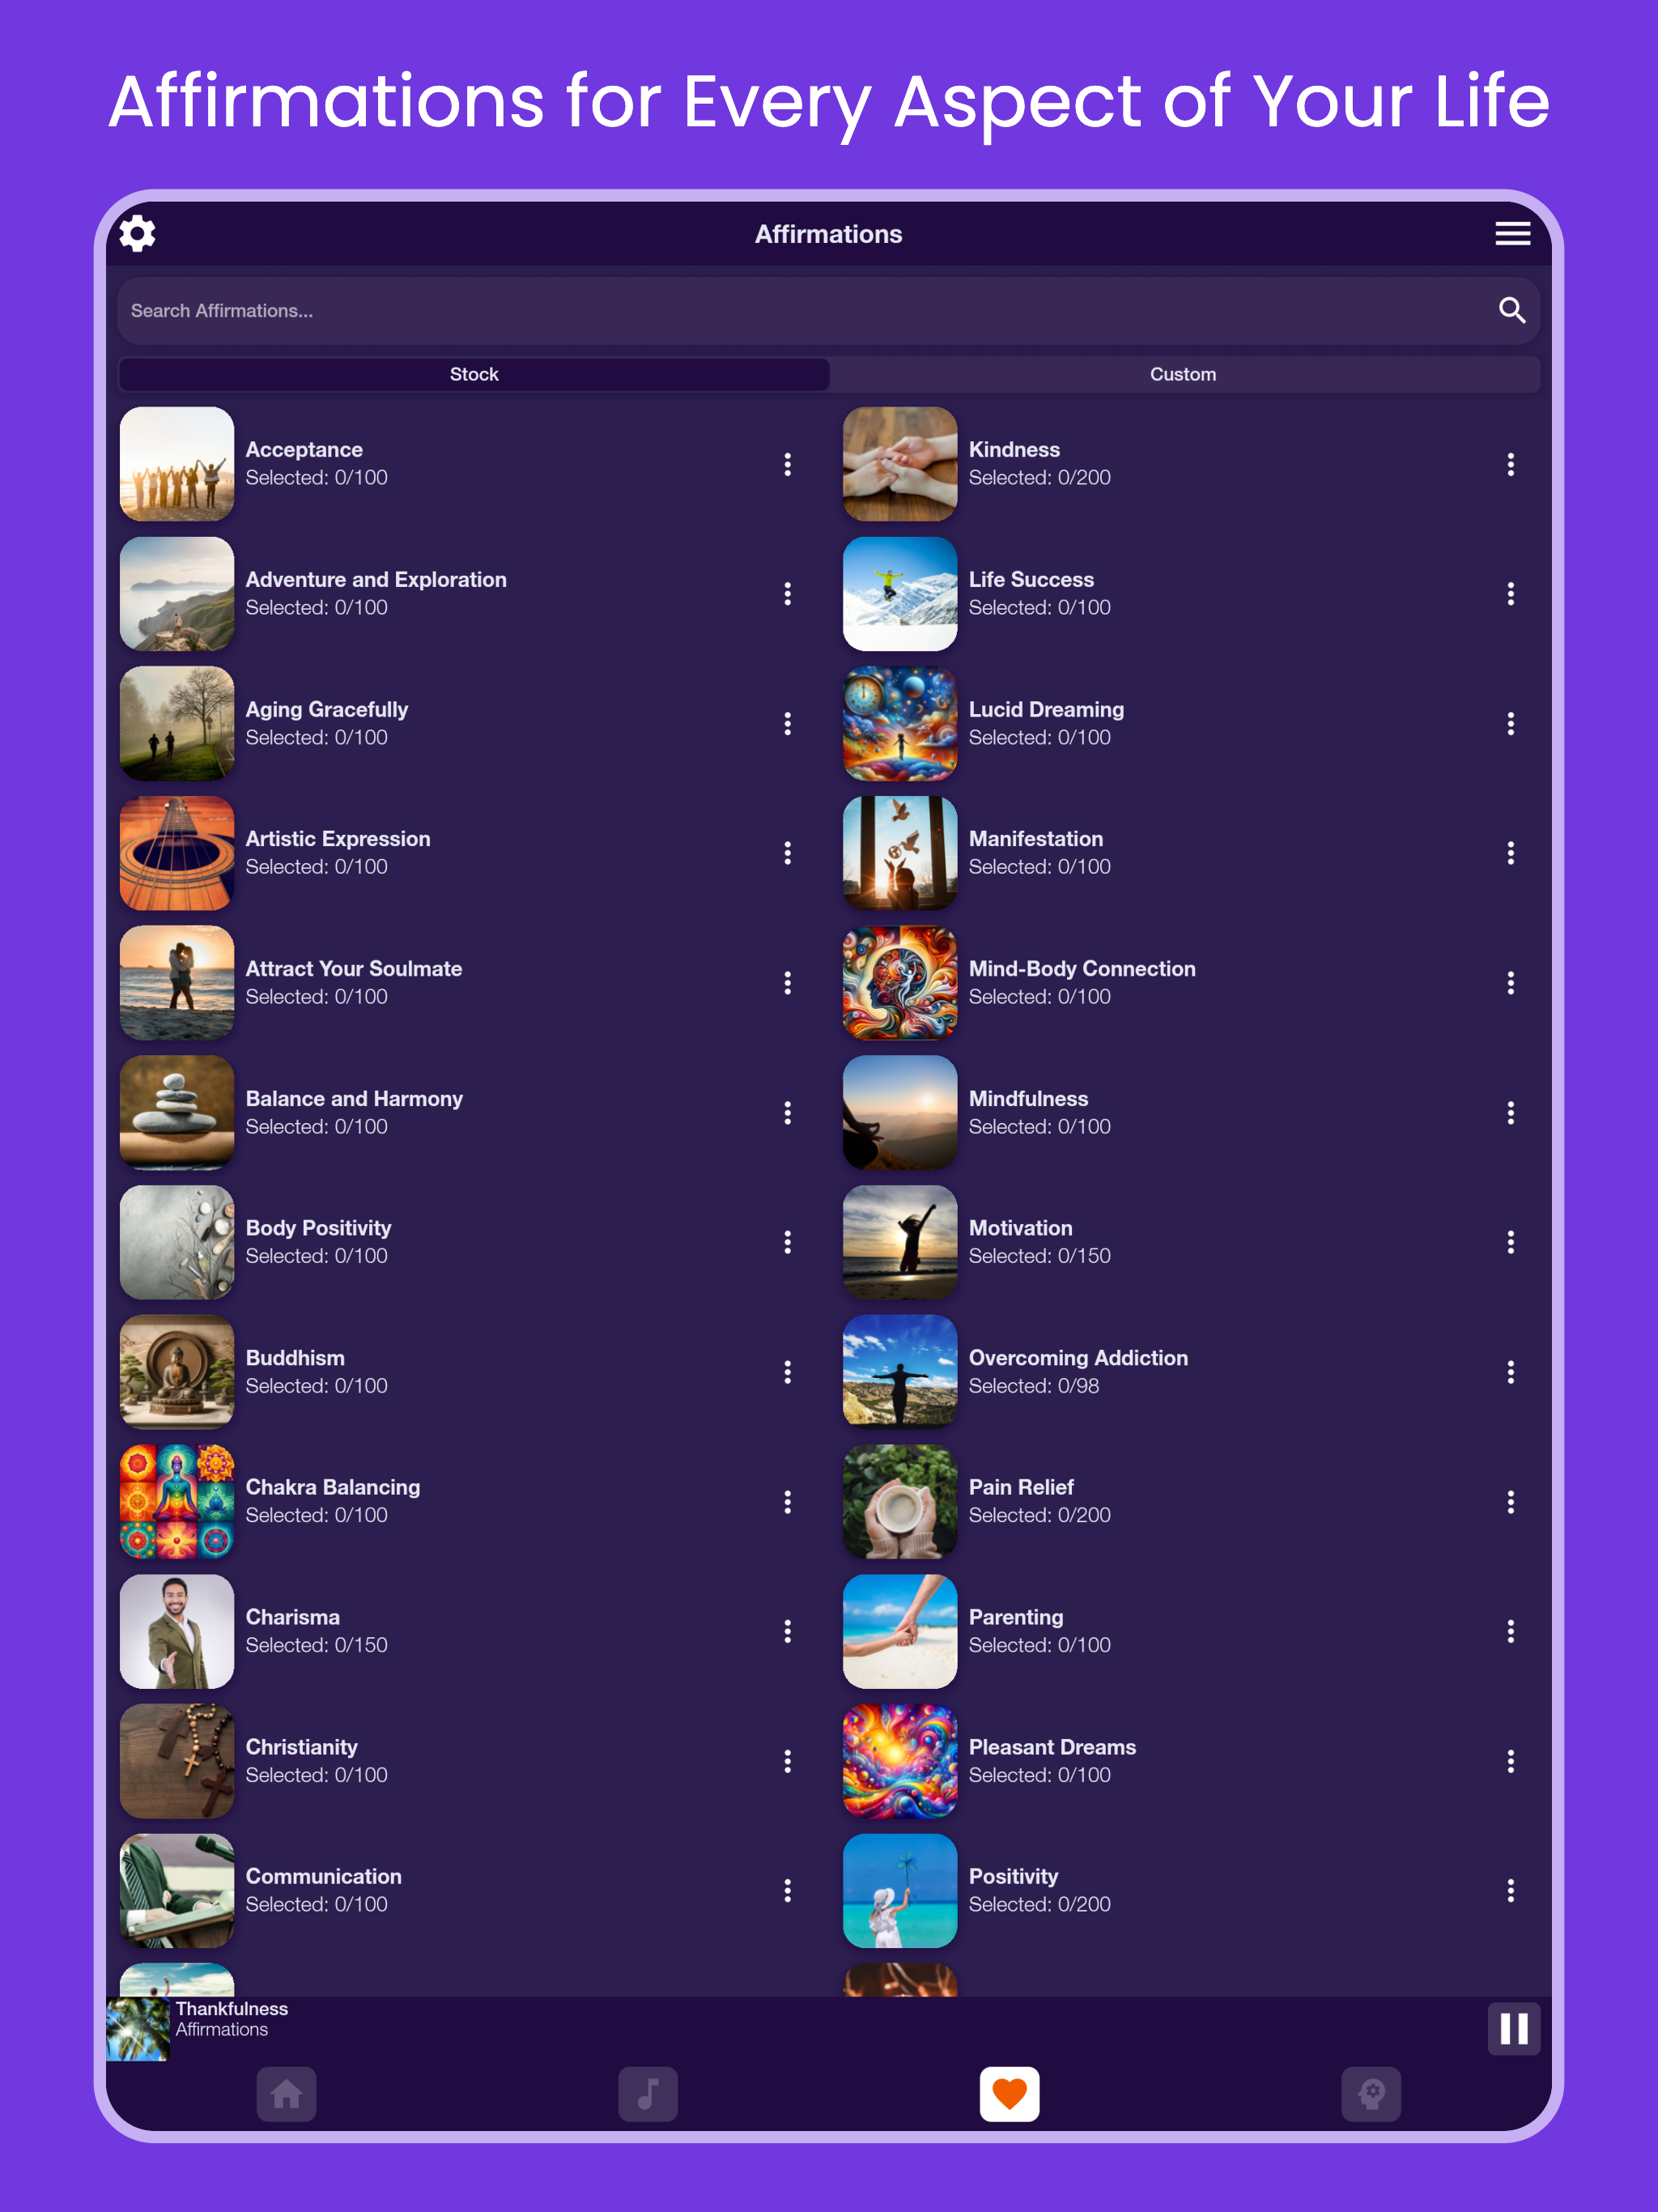Select the heart affirmations tab
The width and height of the screenshot is (1658, 2212).
click(1009, 2093)
